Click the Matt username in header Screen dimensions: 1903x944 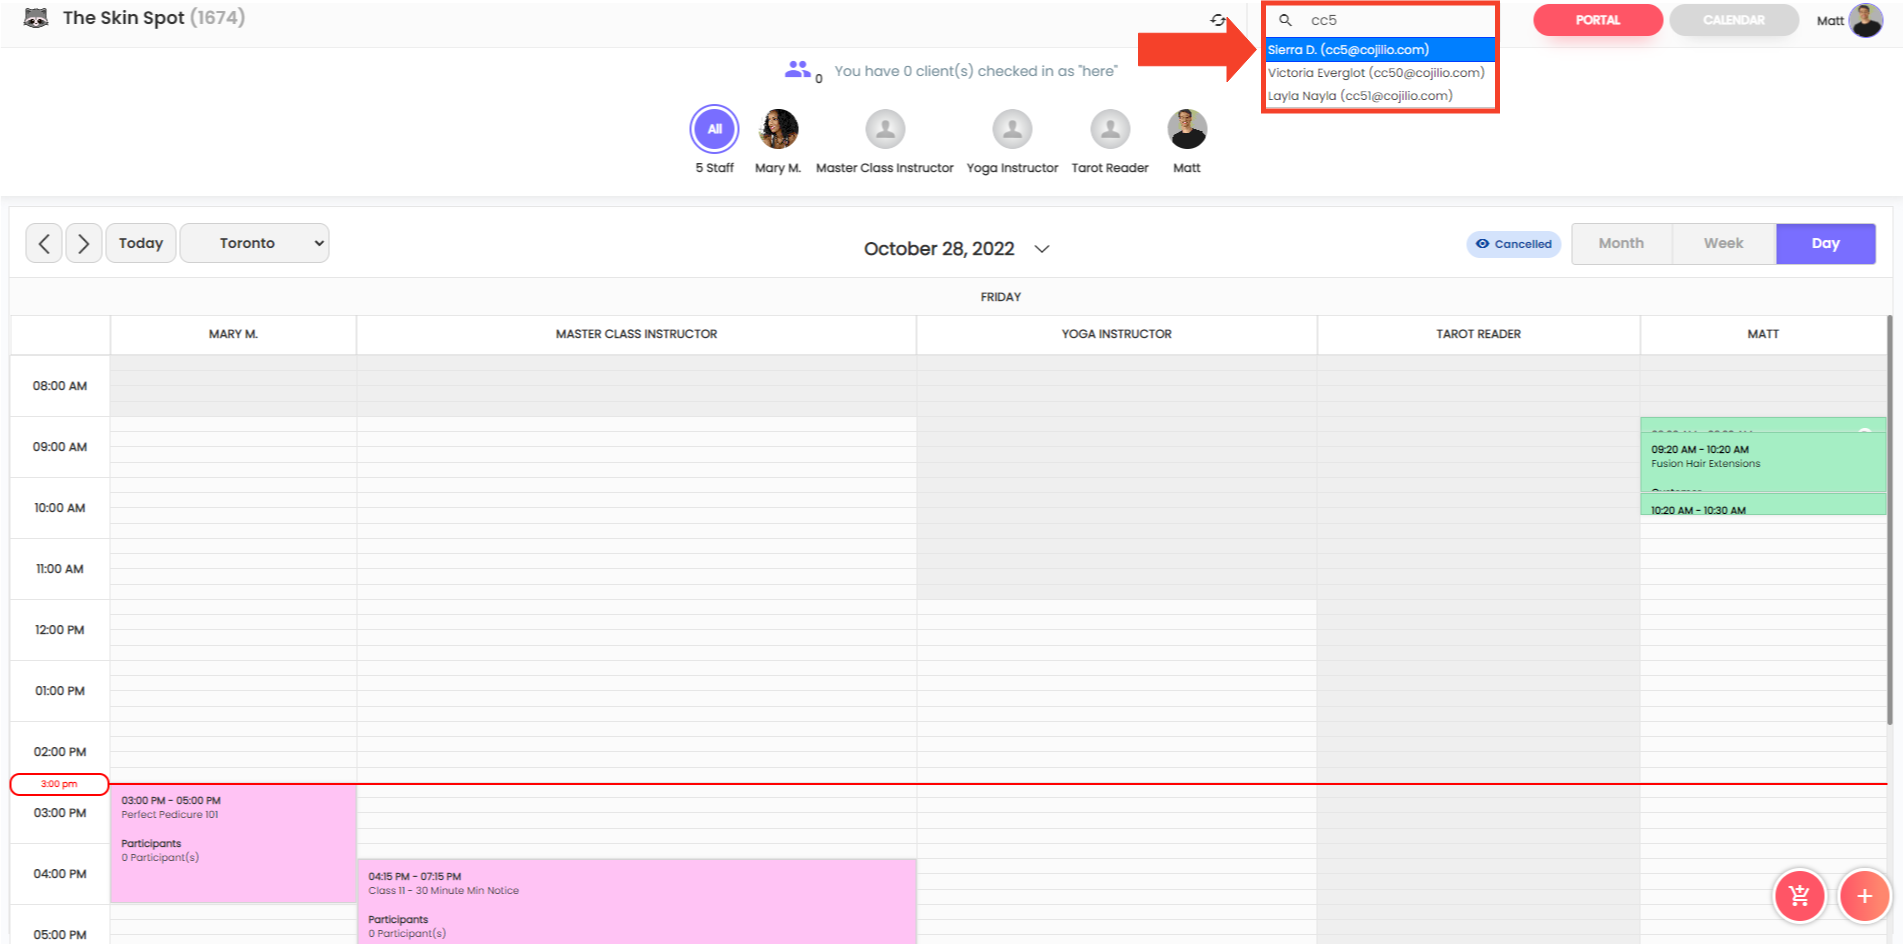pyautogui.click(x=1830, y=21)
